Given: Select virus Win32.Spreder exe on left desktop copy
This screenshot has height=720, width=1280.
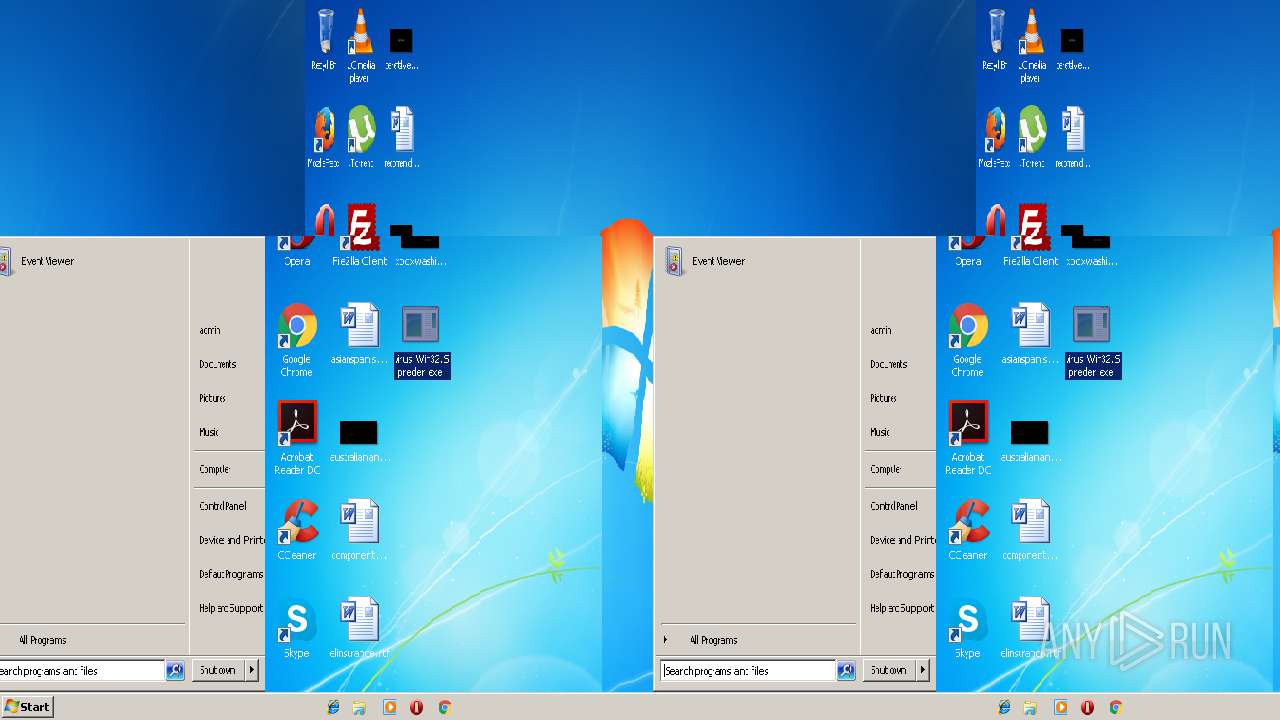Looking at the screenshot, I should 421,341.
